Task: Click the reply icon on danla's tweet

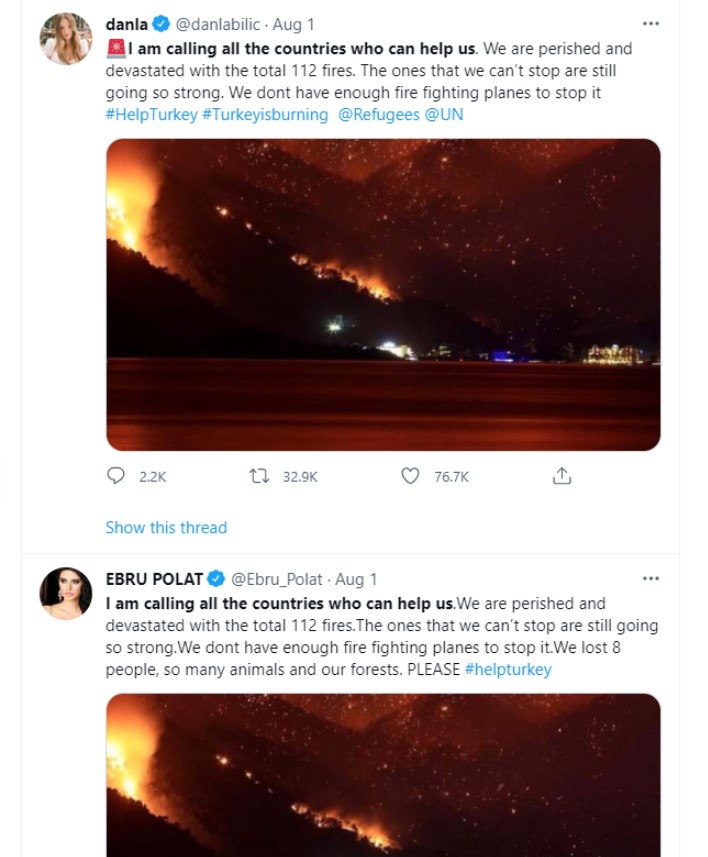Action: (116, 477)
